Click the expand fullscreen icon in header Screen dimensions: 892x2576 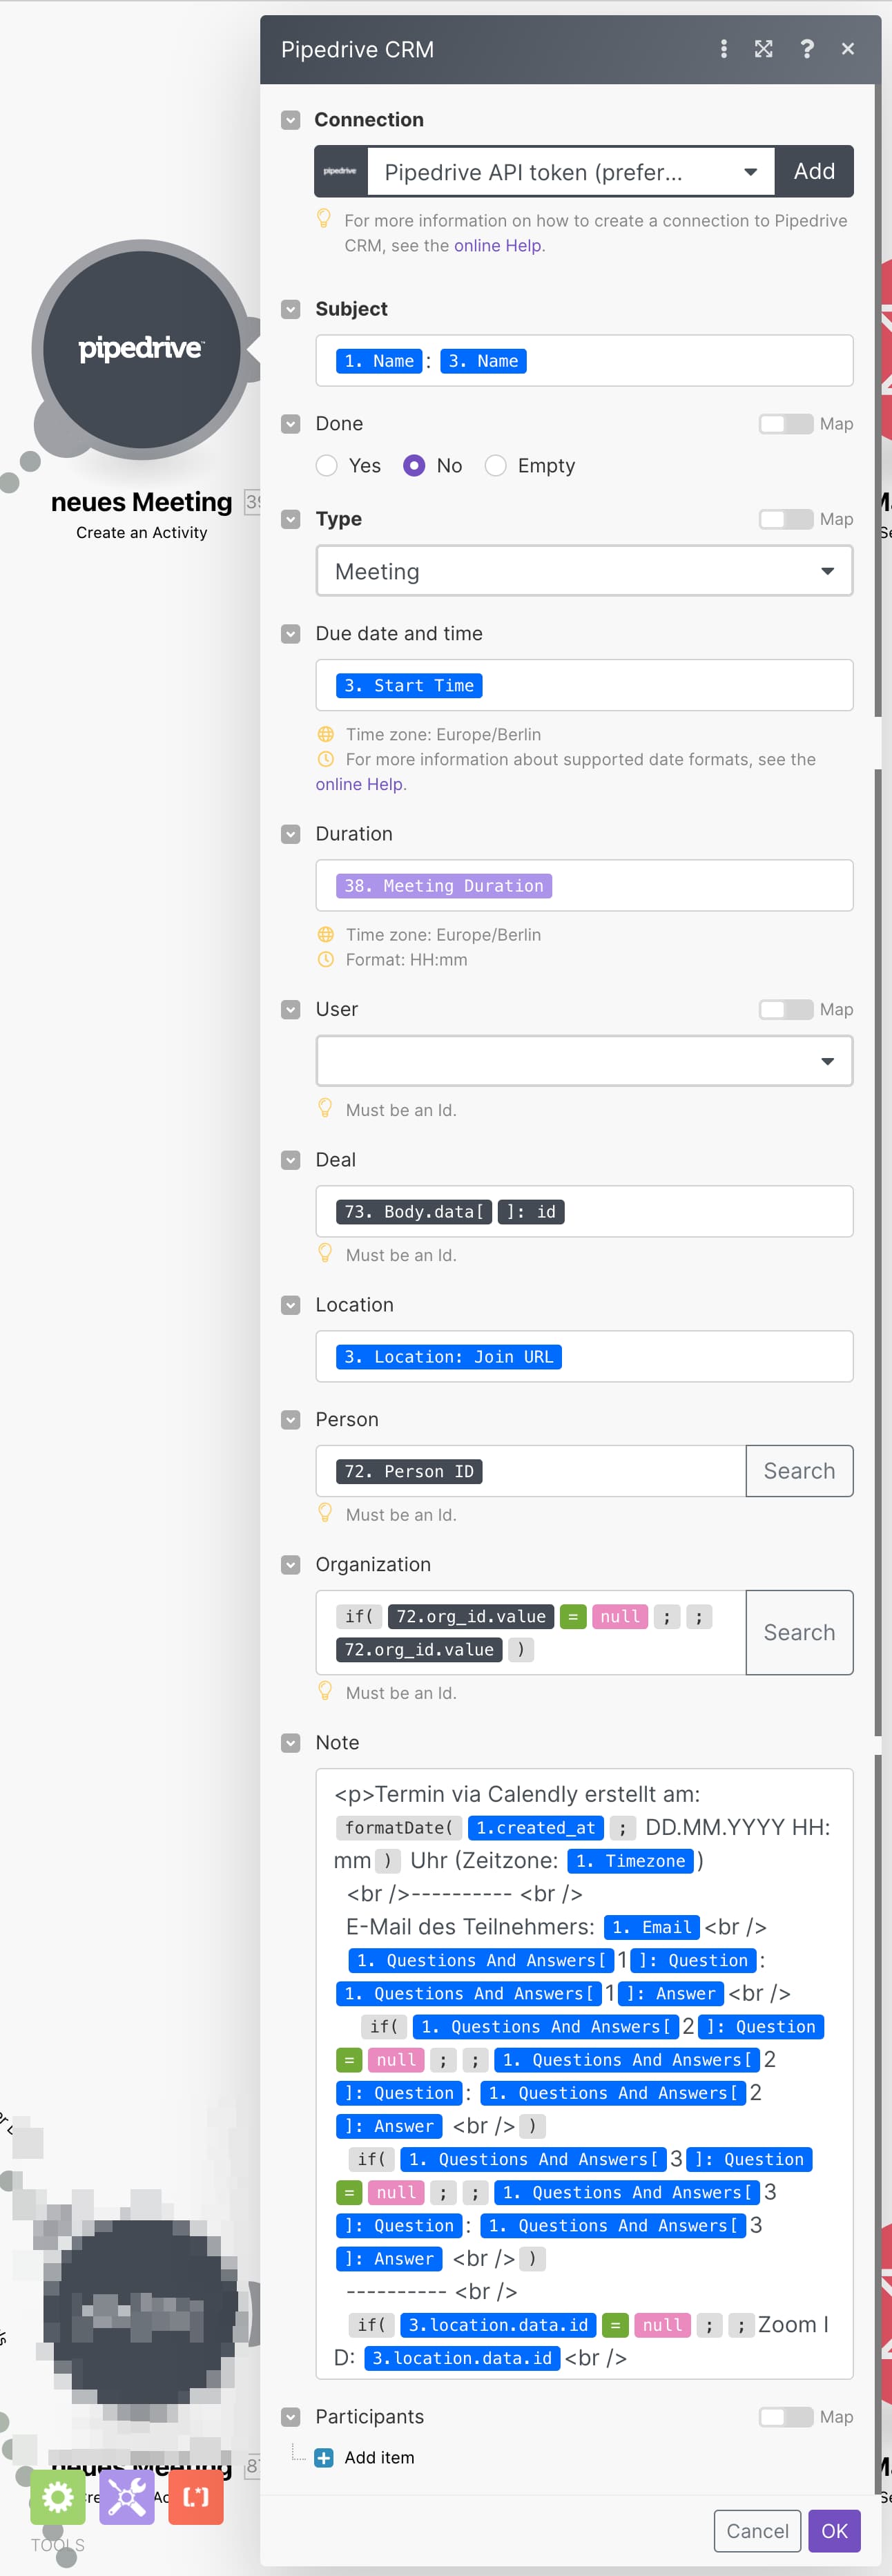coord(764,49)
